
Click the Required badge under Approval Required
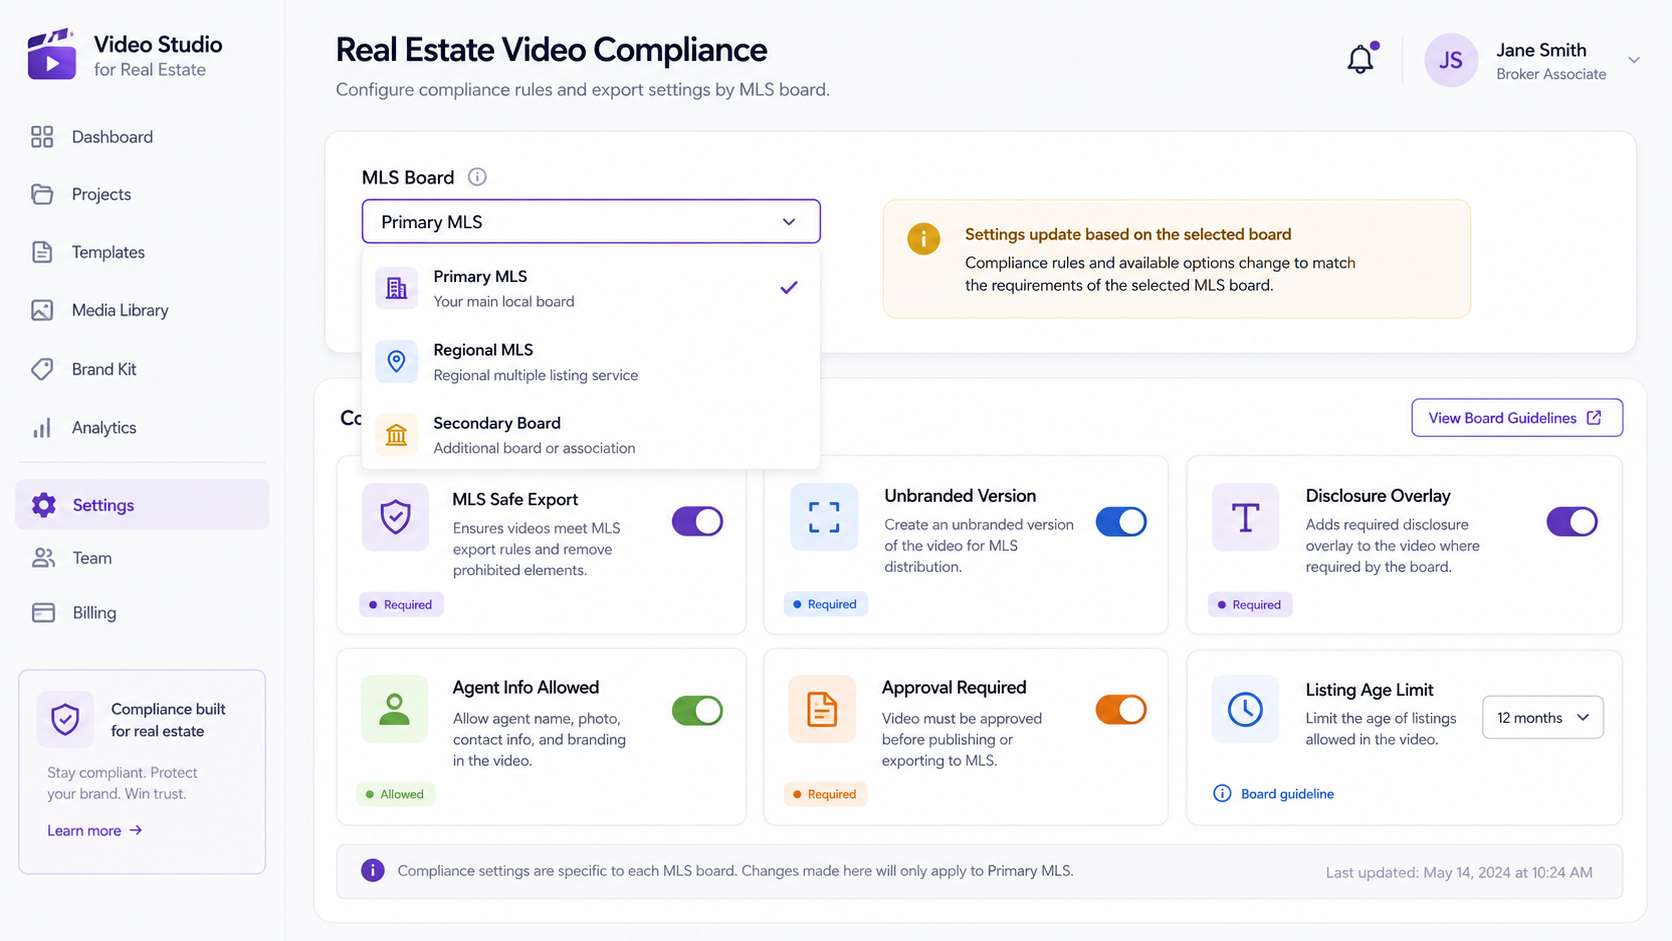coord(825,794)
